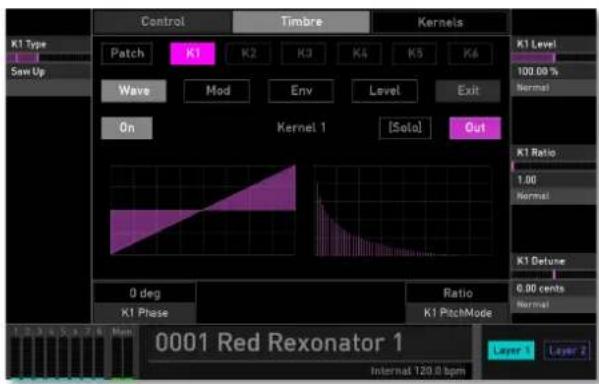Select kernel K1
Image resolution: width=599 pixels, height=384 pixels.
pyautogui.click(x=193, y=53)
